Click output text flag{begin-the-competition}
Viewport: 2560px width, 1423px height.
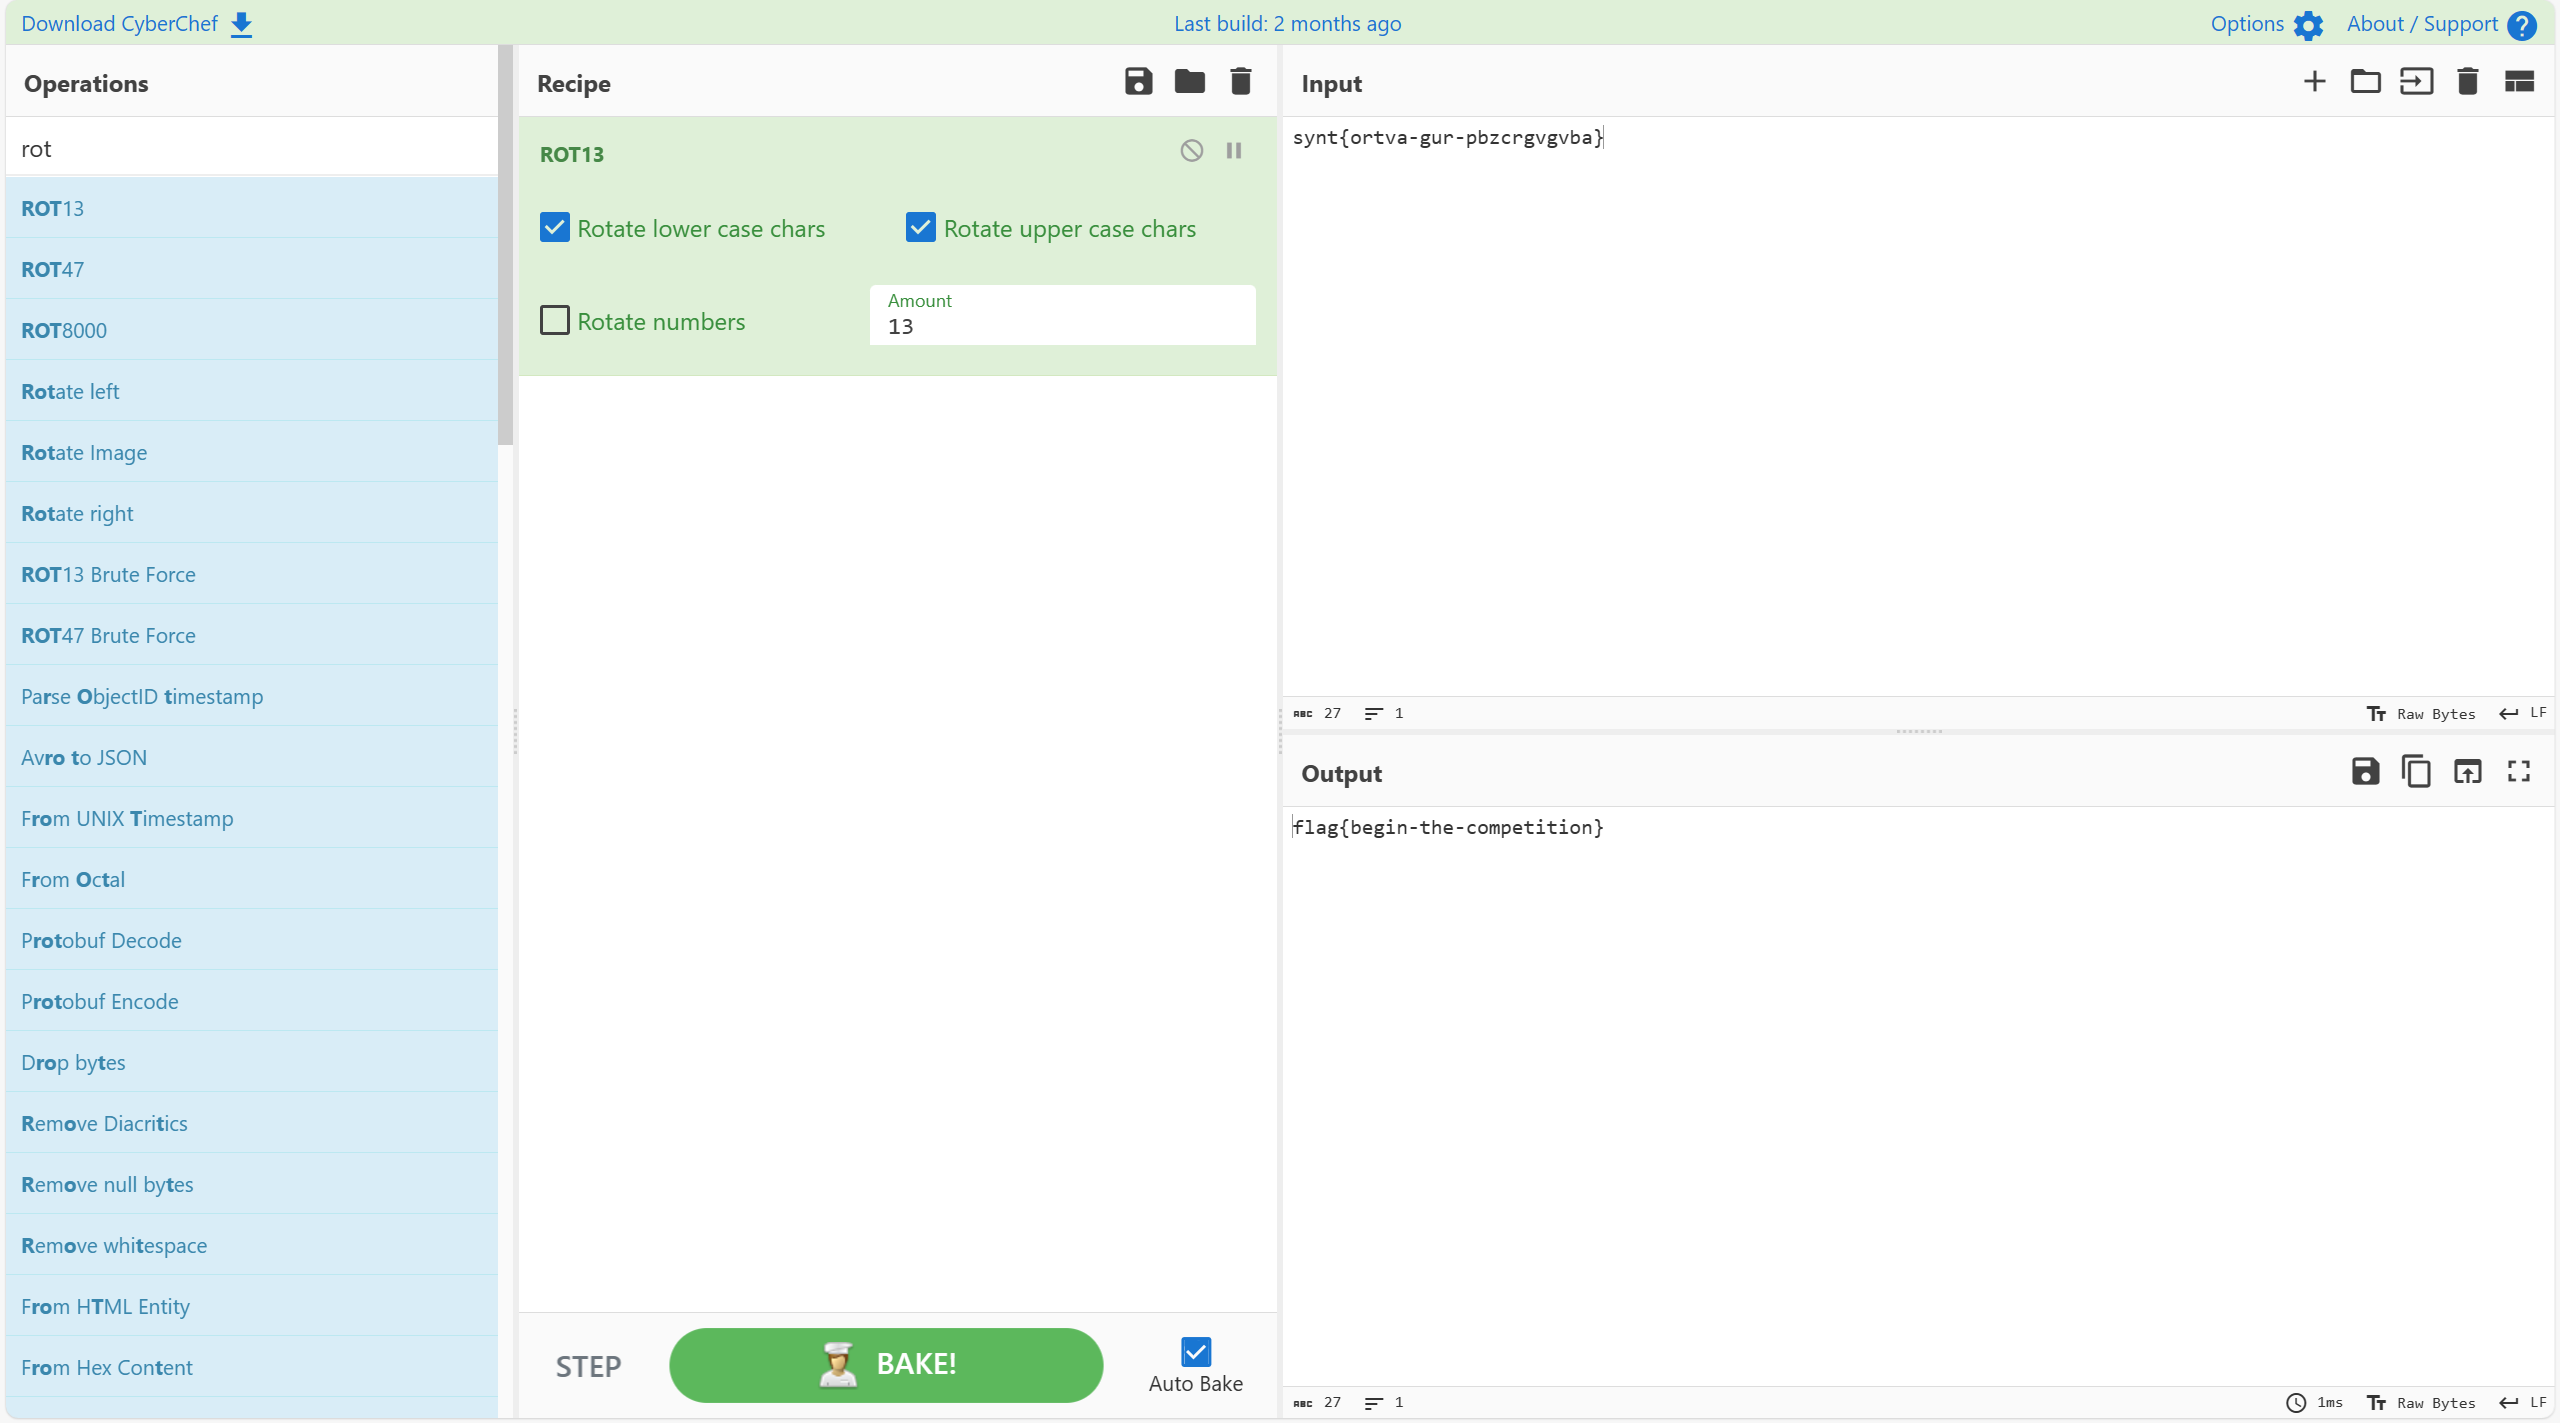1447,828
